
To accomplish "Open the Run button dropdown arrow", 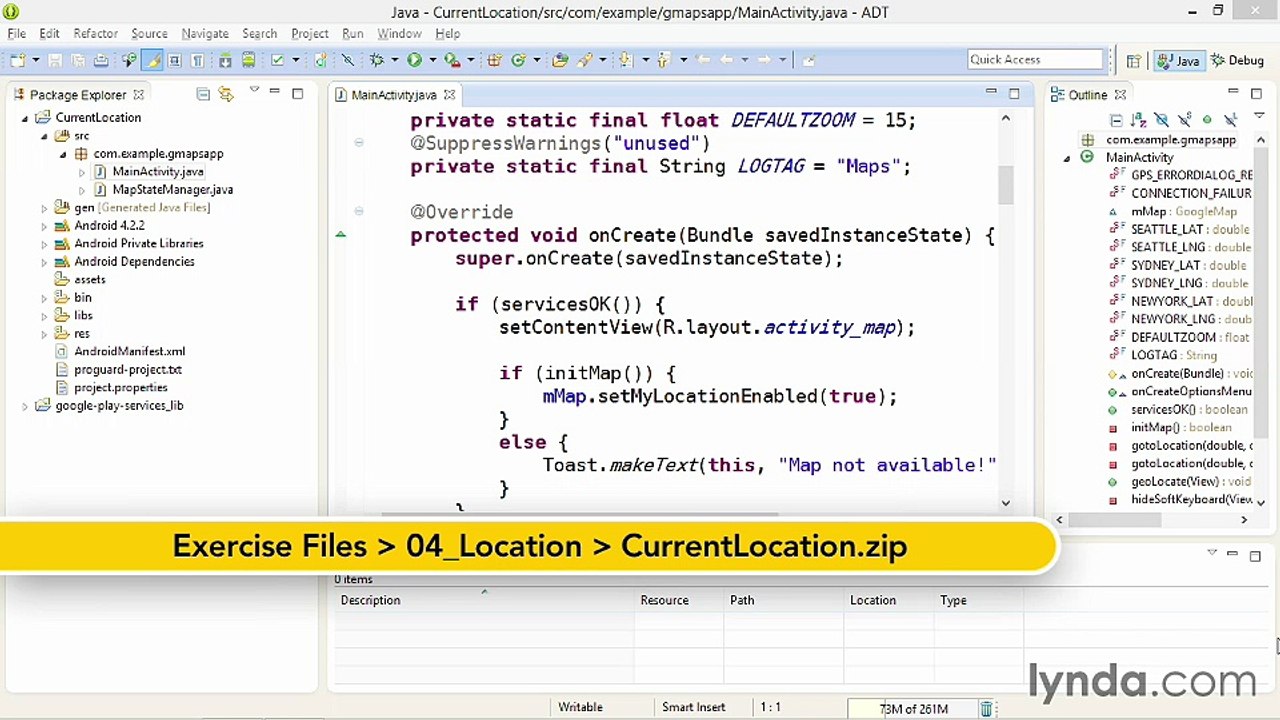I will tap(433, 60).
